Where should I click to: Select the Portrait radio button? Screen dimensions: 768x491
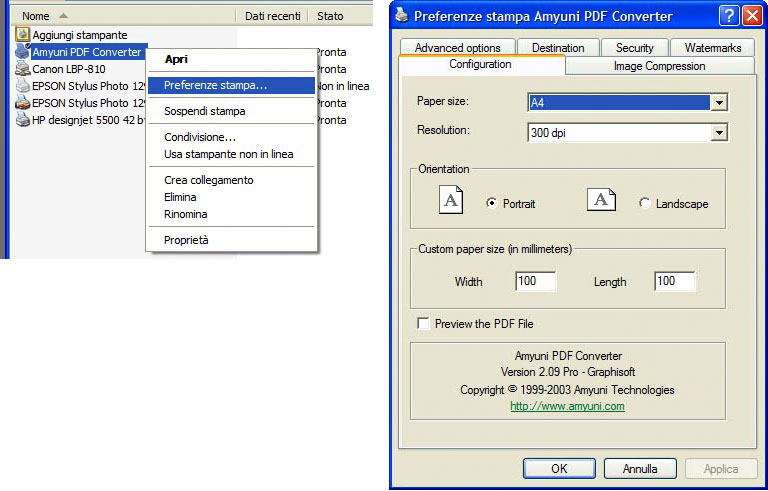point(491,203)
